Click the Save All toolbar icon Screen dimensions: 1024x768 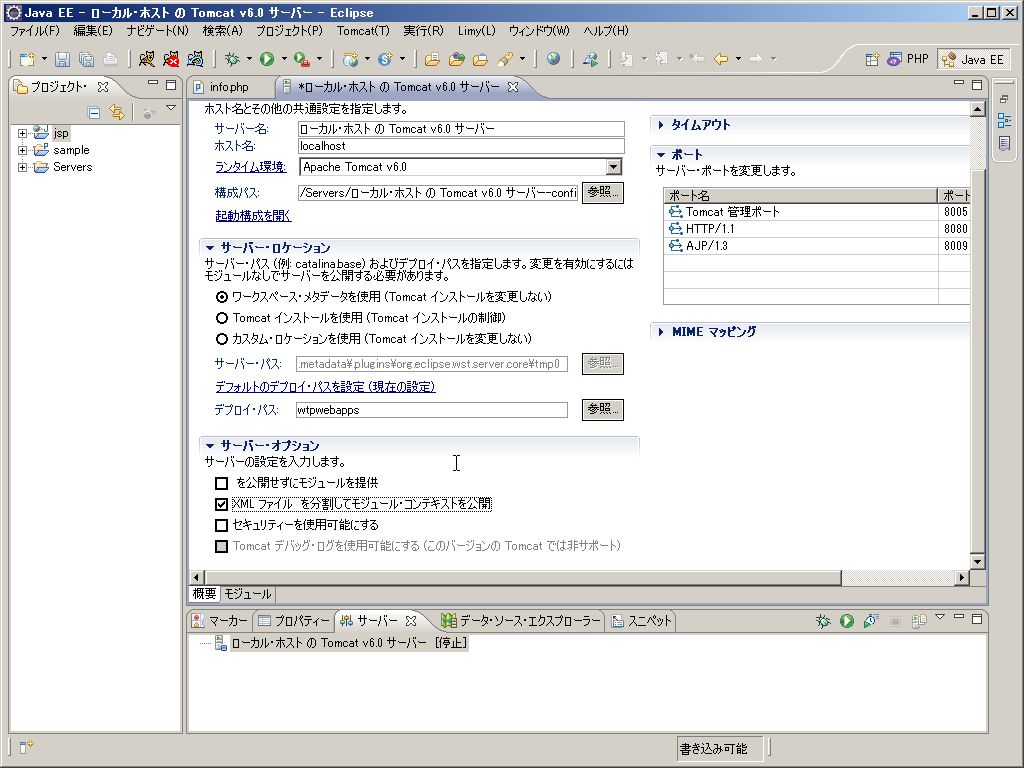[86, 59]
